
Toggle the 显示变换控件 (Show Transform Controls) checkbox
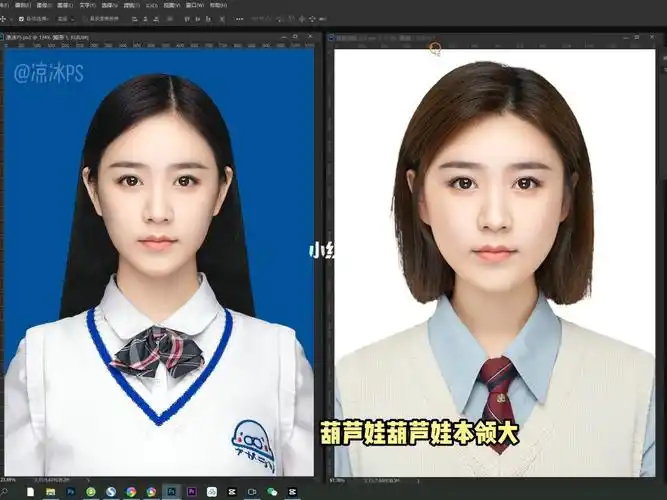86,18
